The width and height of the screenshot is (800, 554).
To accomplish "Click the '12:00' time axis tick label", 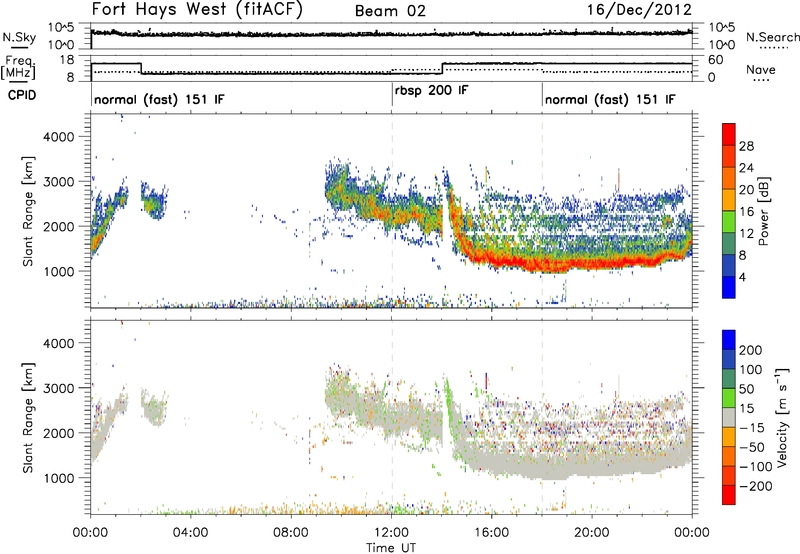I will click(391, 533).
